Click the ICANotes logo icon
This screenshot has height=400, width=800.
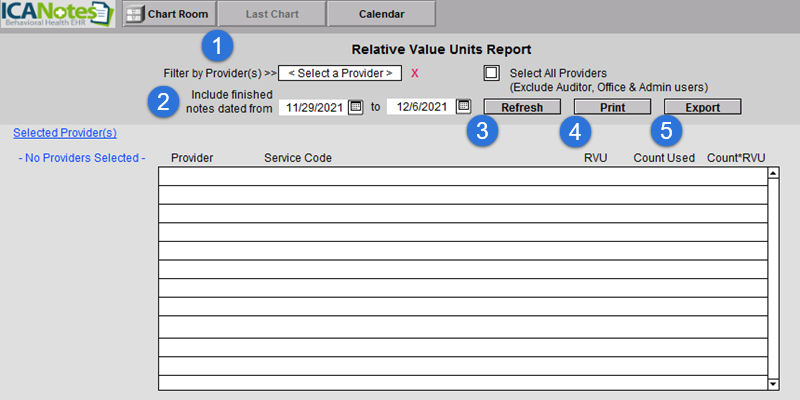coord(58,15)
